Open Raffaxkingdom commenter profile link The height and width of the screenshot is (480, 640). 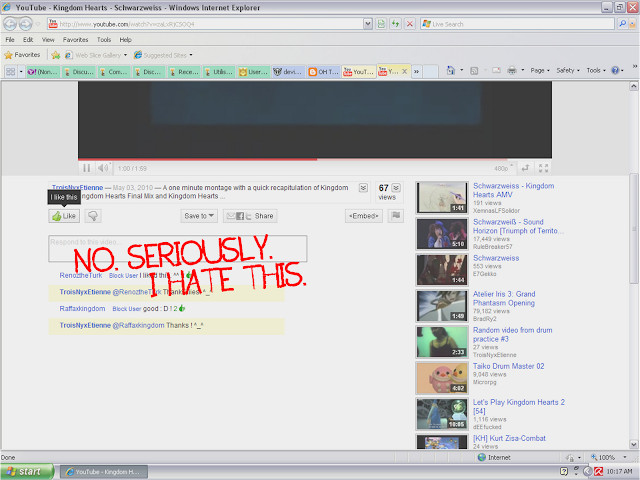coord(82,309)
